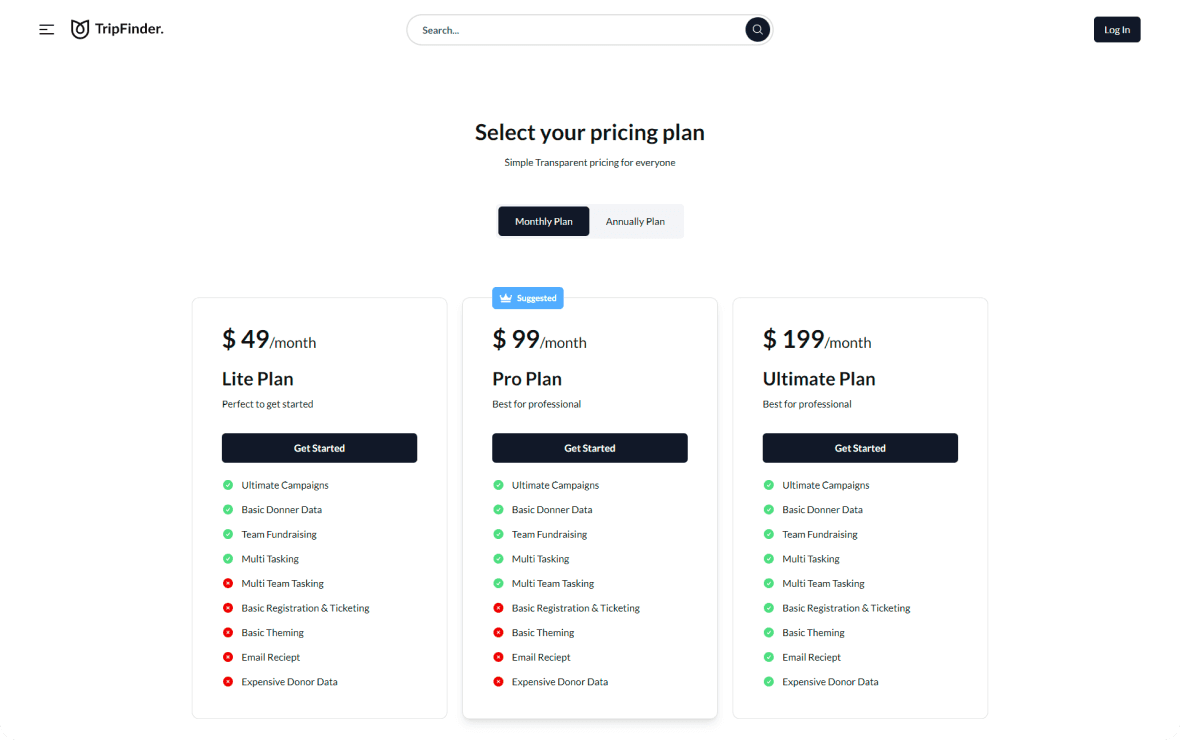The image size is (1180, 740).
Task: Get Started with the Pro Plan
Action: coord(589,448)
